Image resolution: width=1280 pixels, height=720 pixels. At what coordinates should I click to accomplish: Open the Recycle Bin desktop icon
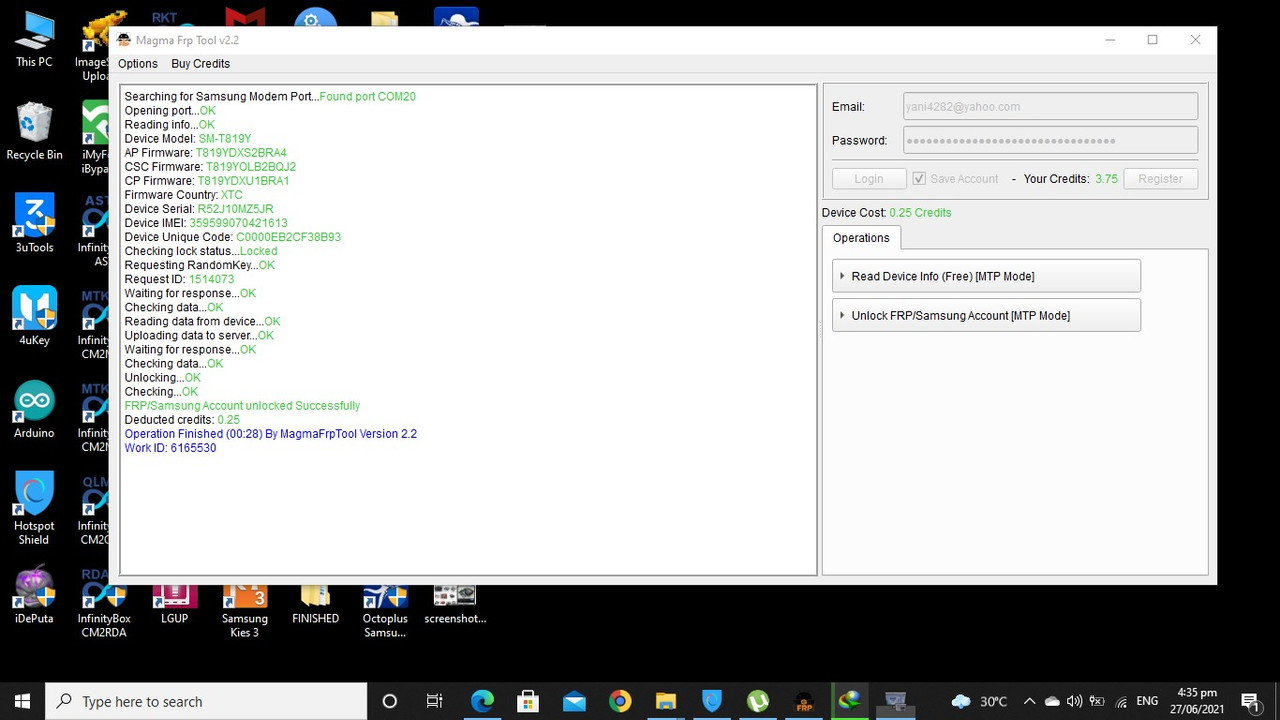pos(34,131)
